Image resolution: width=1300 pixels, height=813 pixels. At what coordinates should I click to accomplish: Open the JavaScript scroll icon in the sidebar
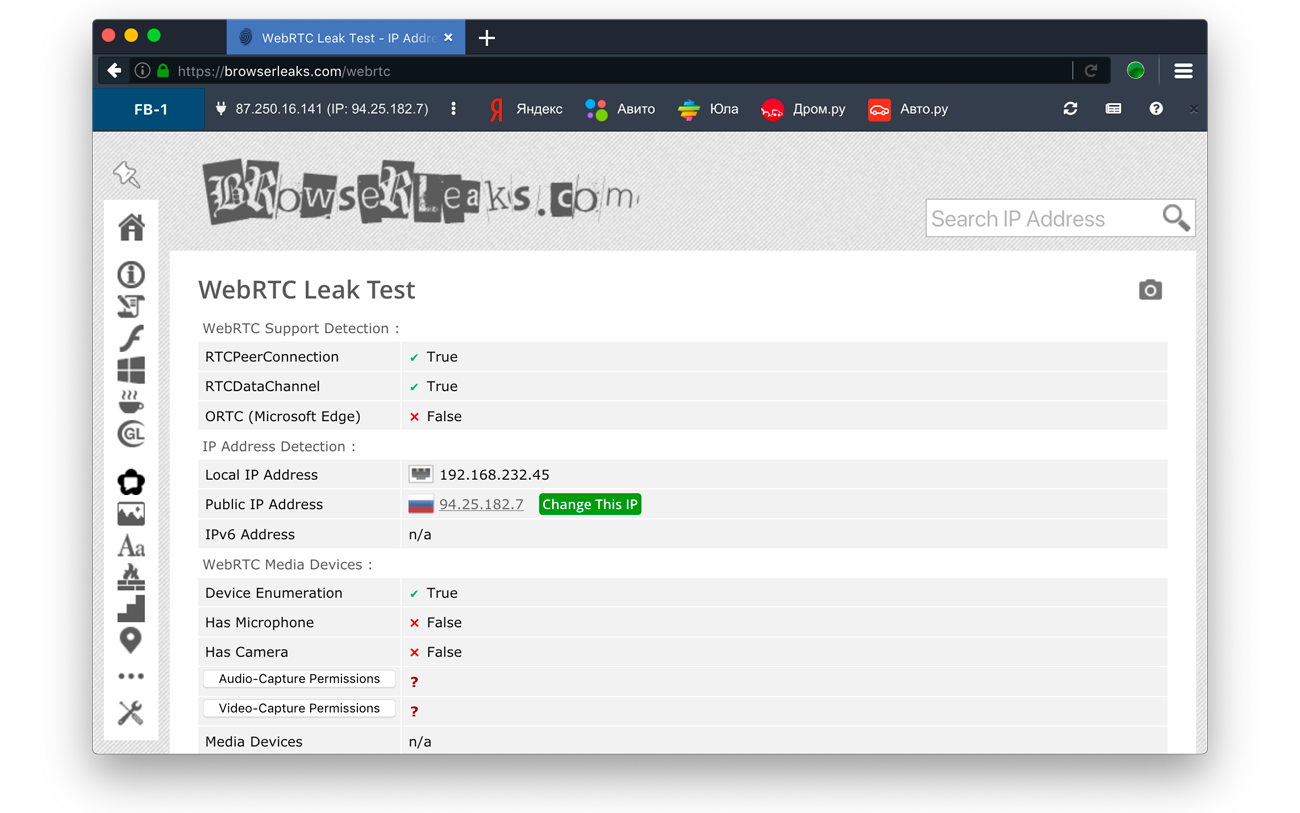[131, 306]
